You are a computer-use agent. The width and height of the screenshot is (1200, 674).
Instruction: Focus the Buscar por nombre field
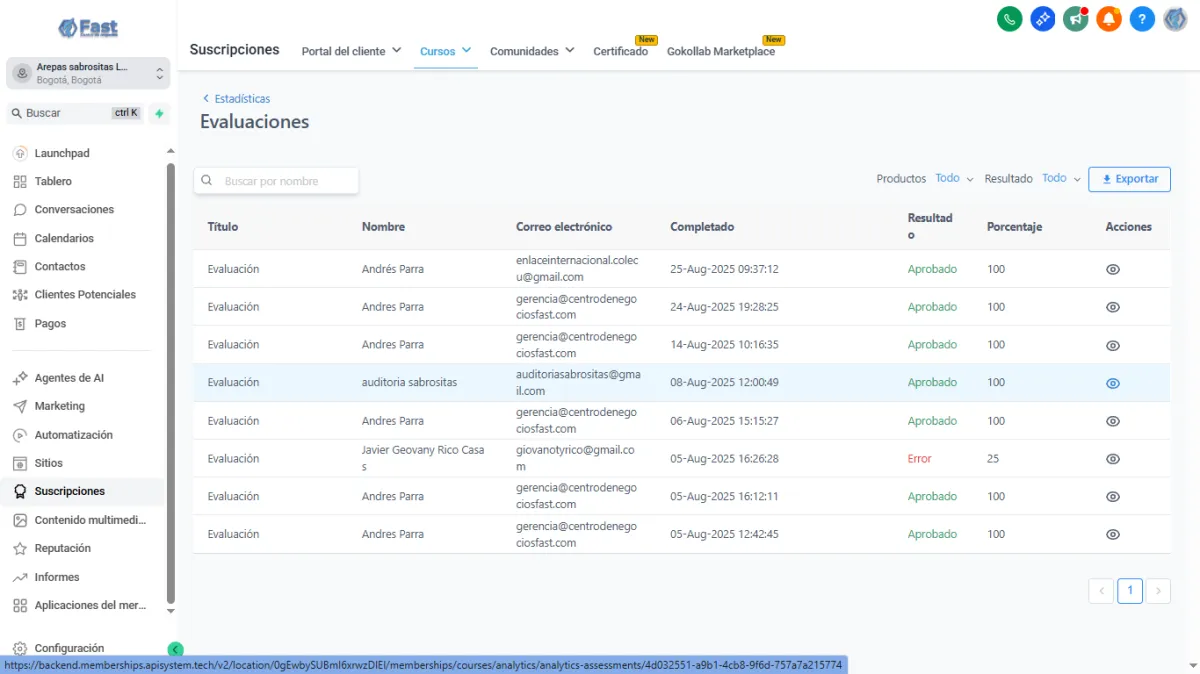pyautogui.click(x=276, y=181)
